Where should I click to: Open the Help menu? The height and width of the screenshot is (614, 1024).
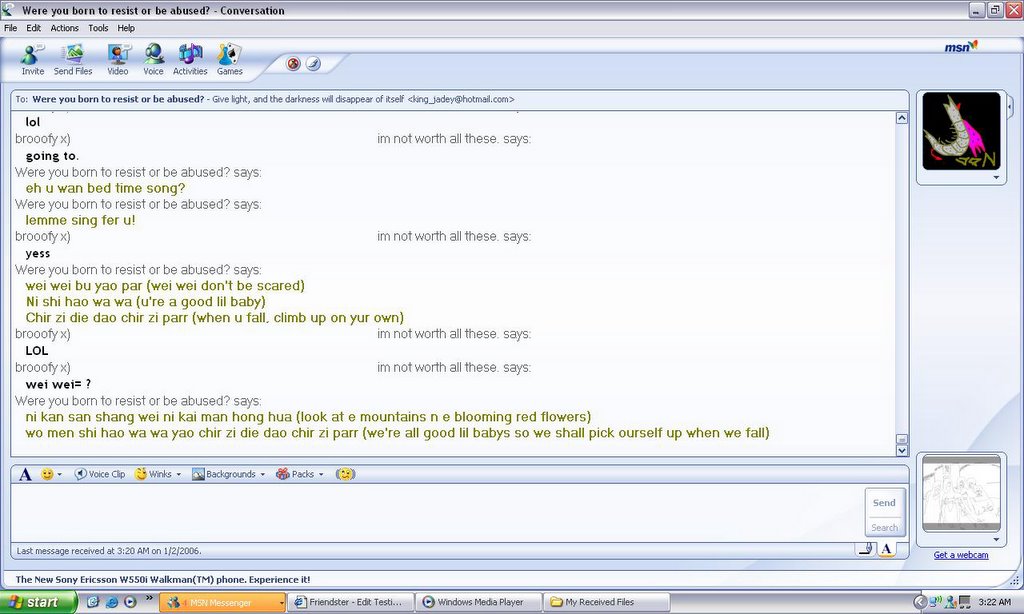coord(126,28)
